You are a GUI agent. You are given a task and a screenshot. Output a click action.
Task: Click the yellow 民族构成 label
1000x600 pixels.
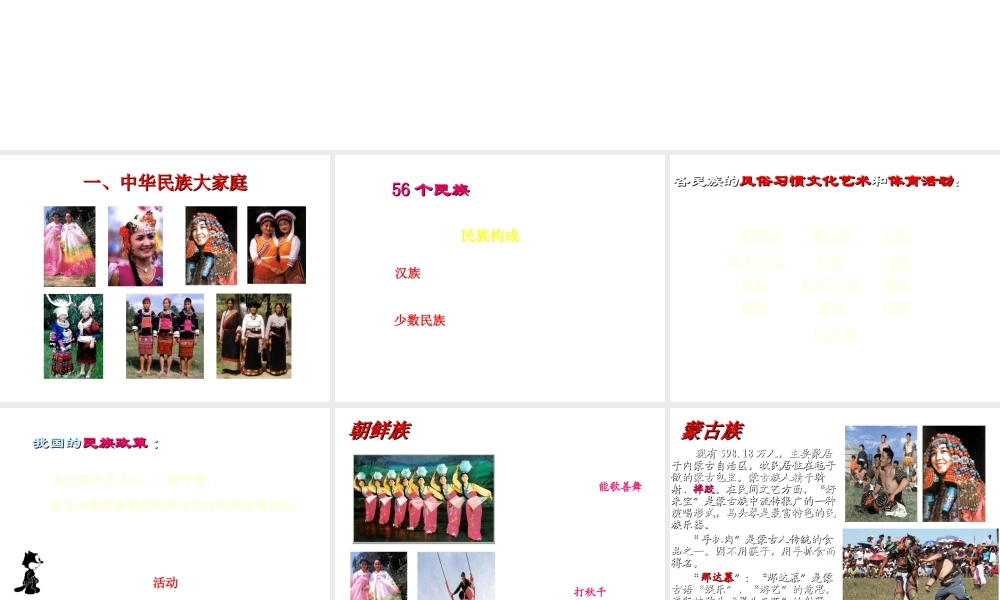tap(490, 236)
